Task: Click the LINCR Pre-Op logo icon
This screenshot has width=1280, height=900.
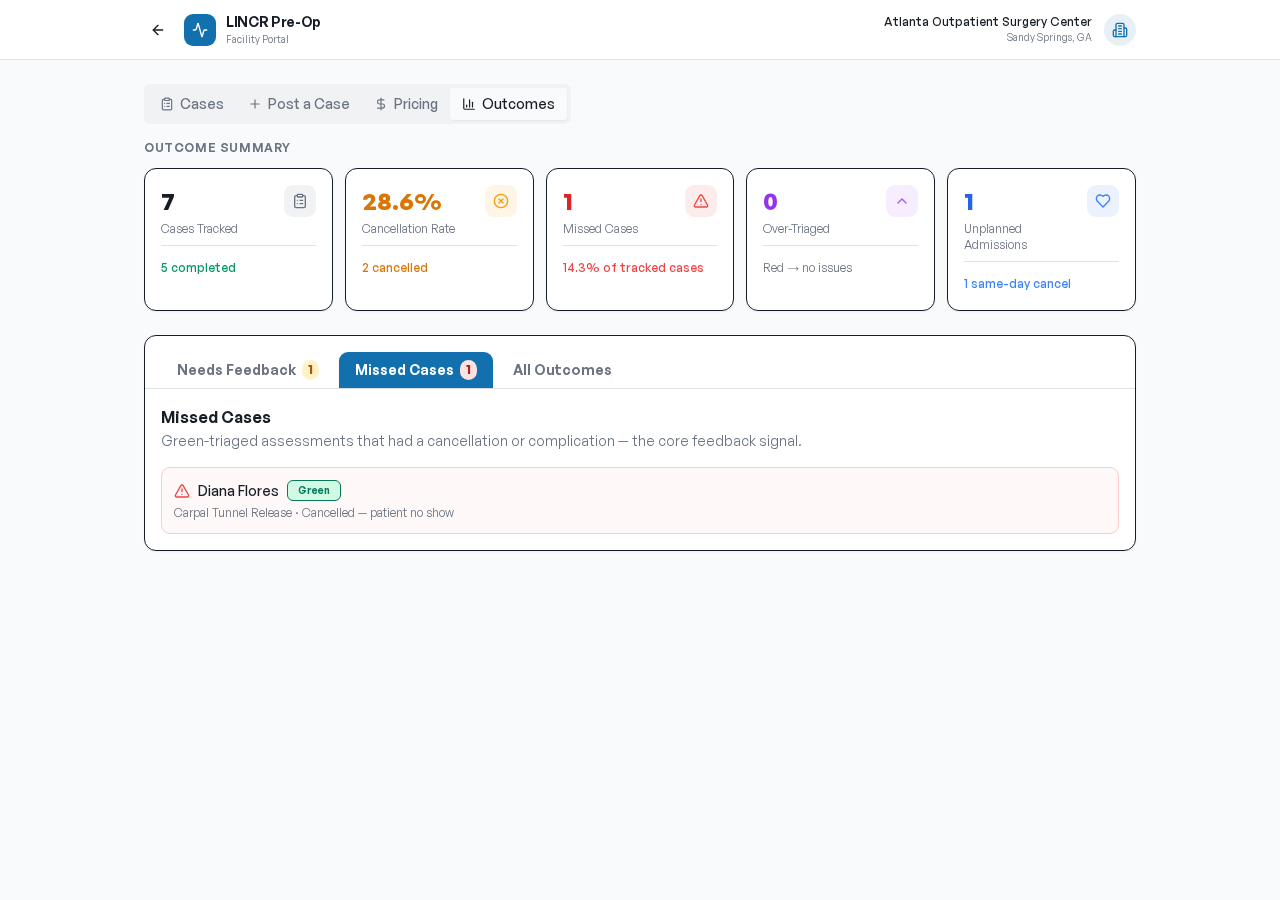Action: coord(200,30)
